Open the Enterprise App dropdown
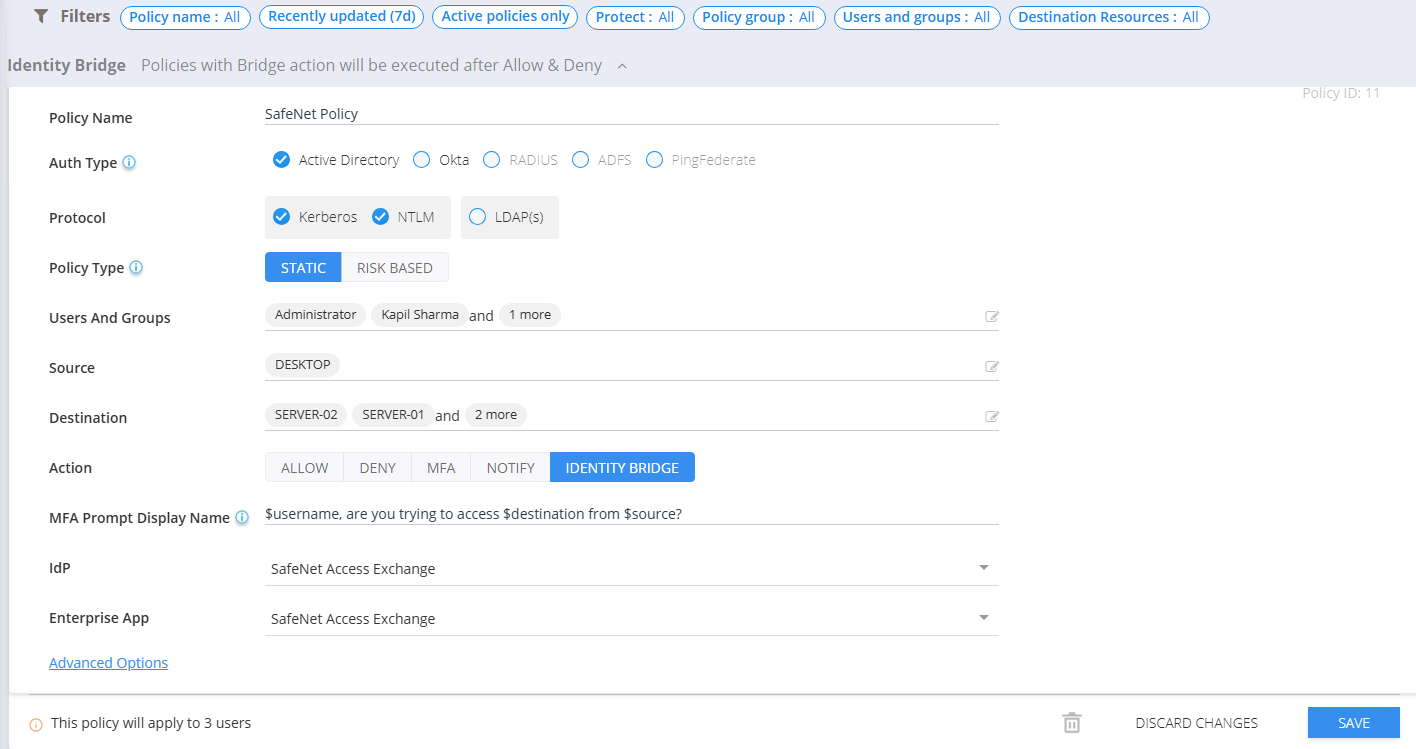The width and height of the screenshot is (1416, 749). (x=983, y=618)
